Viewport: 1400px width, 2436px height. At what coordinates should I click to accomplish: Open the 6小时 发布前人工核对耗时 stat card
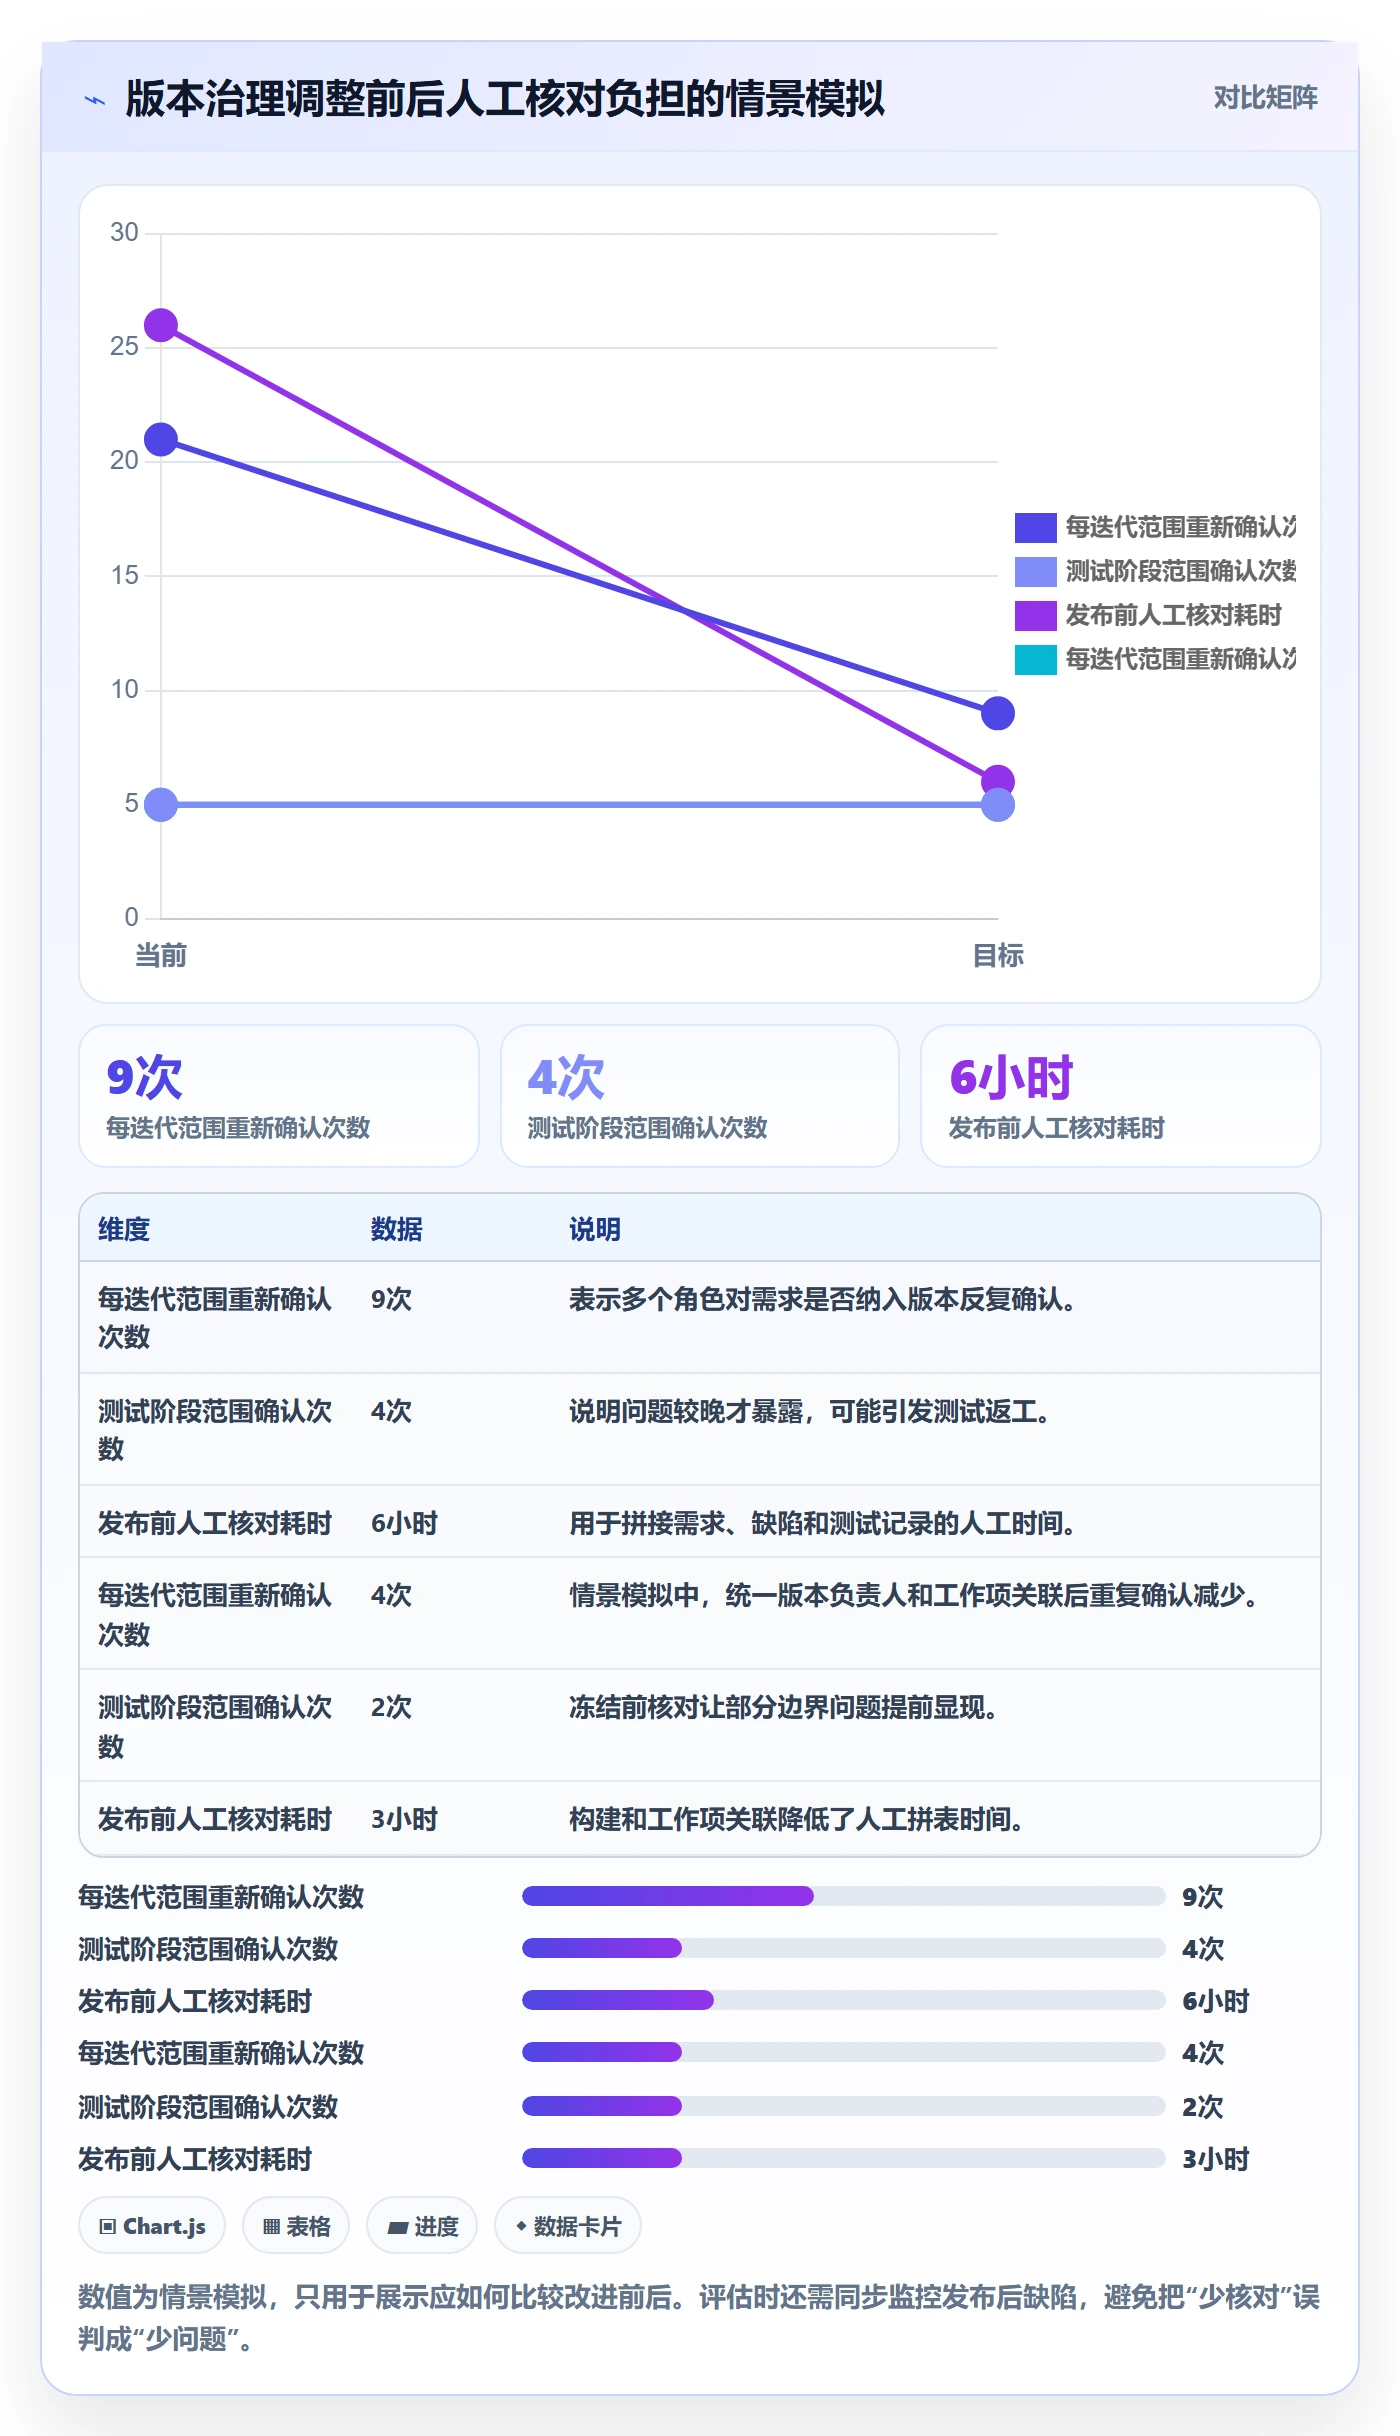pyautogui.click(x=1121, y=1096)
